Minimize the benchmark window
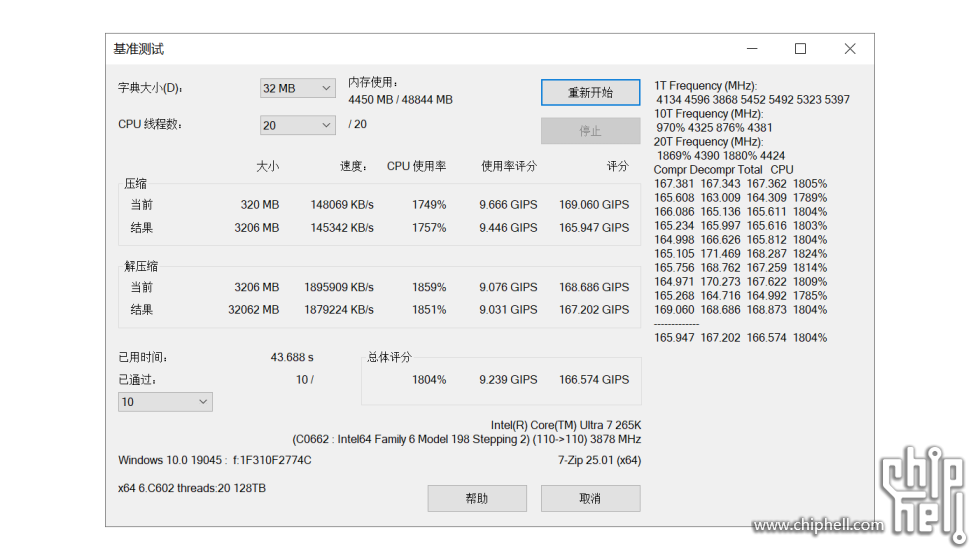 pyautogui.click(x=751, y=49)
